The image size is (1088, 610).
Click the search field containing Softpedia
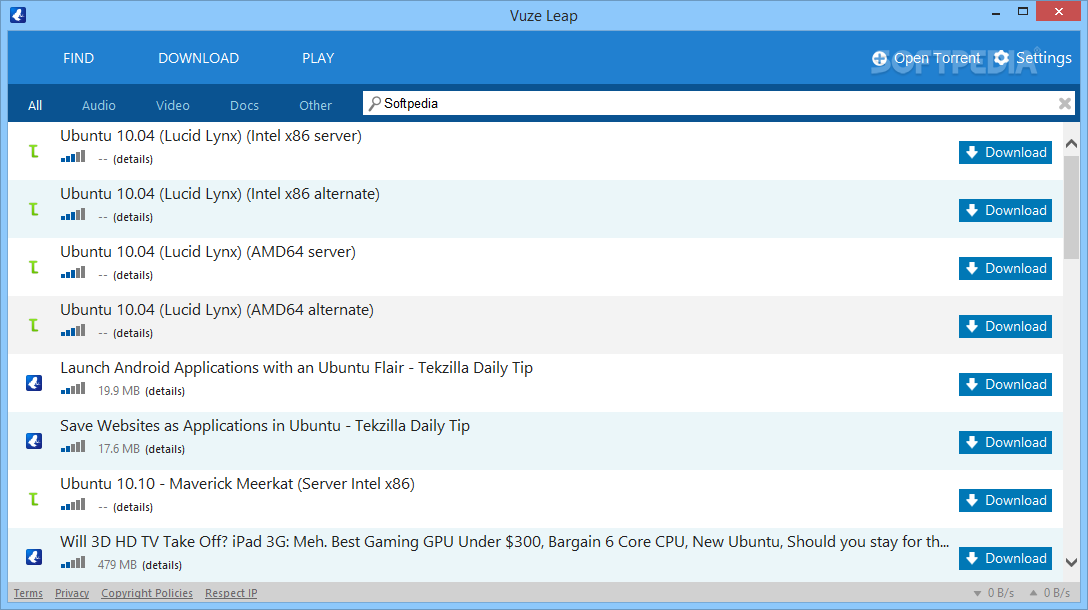click(719, 103)
